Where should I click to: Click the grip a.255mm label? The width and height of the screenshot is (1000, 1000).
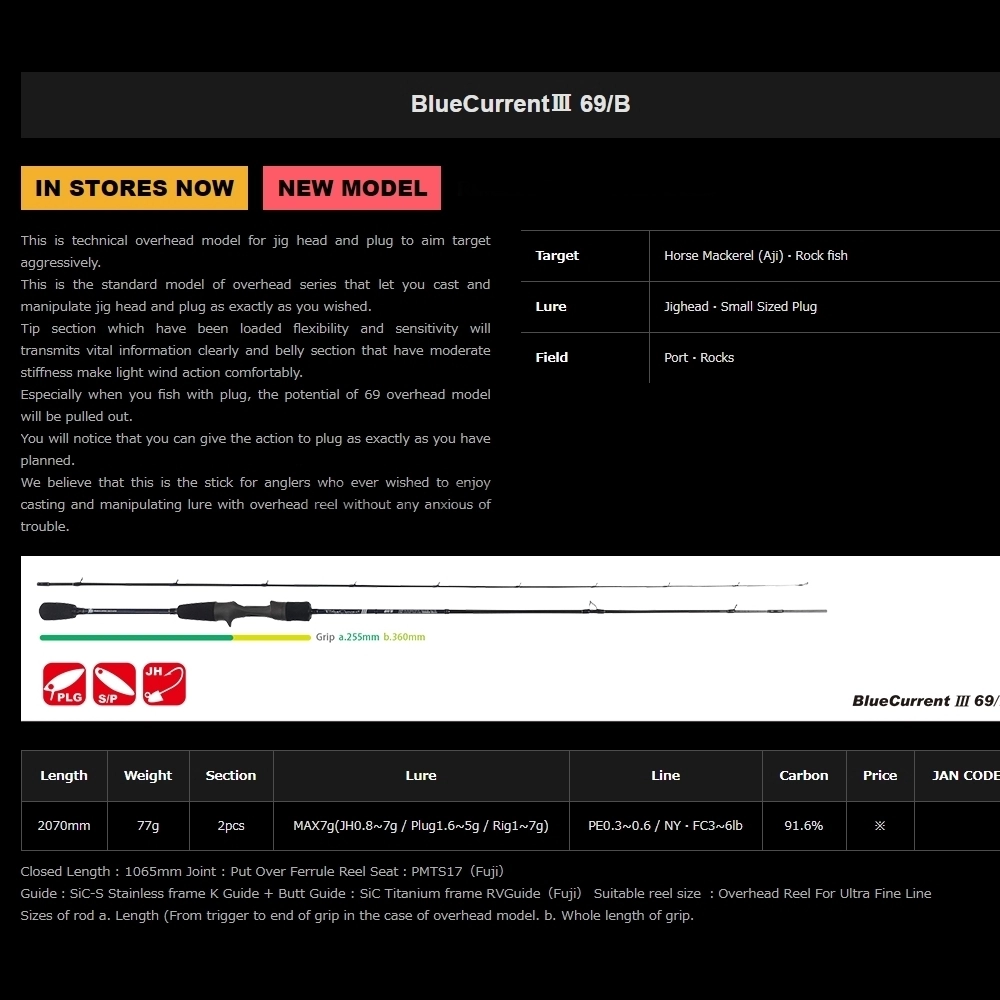tap(358, 637)
